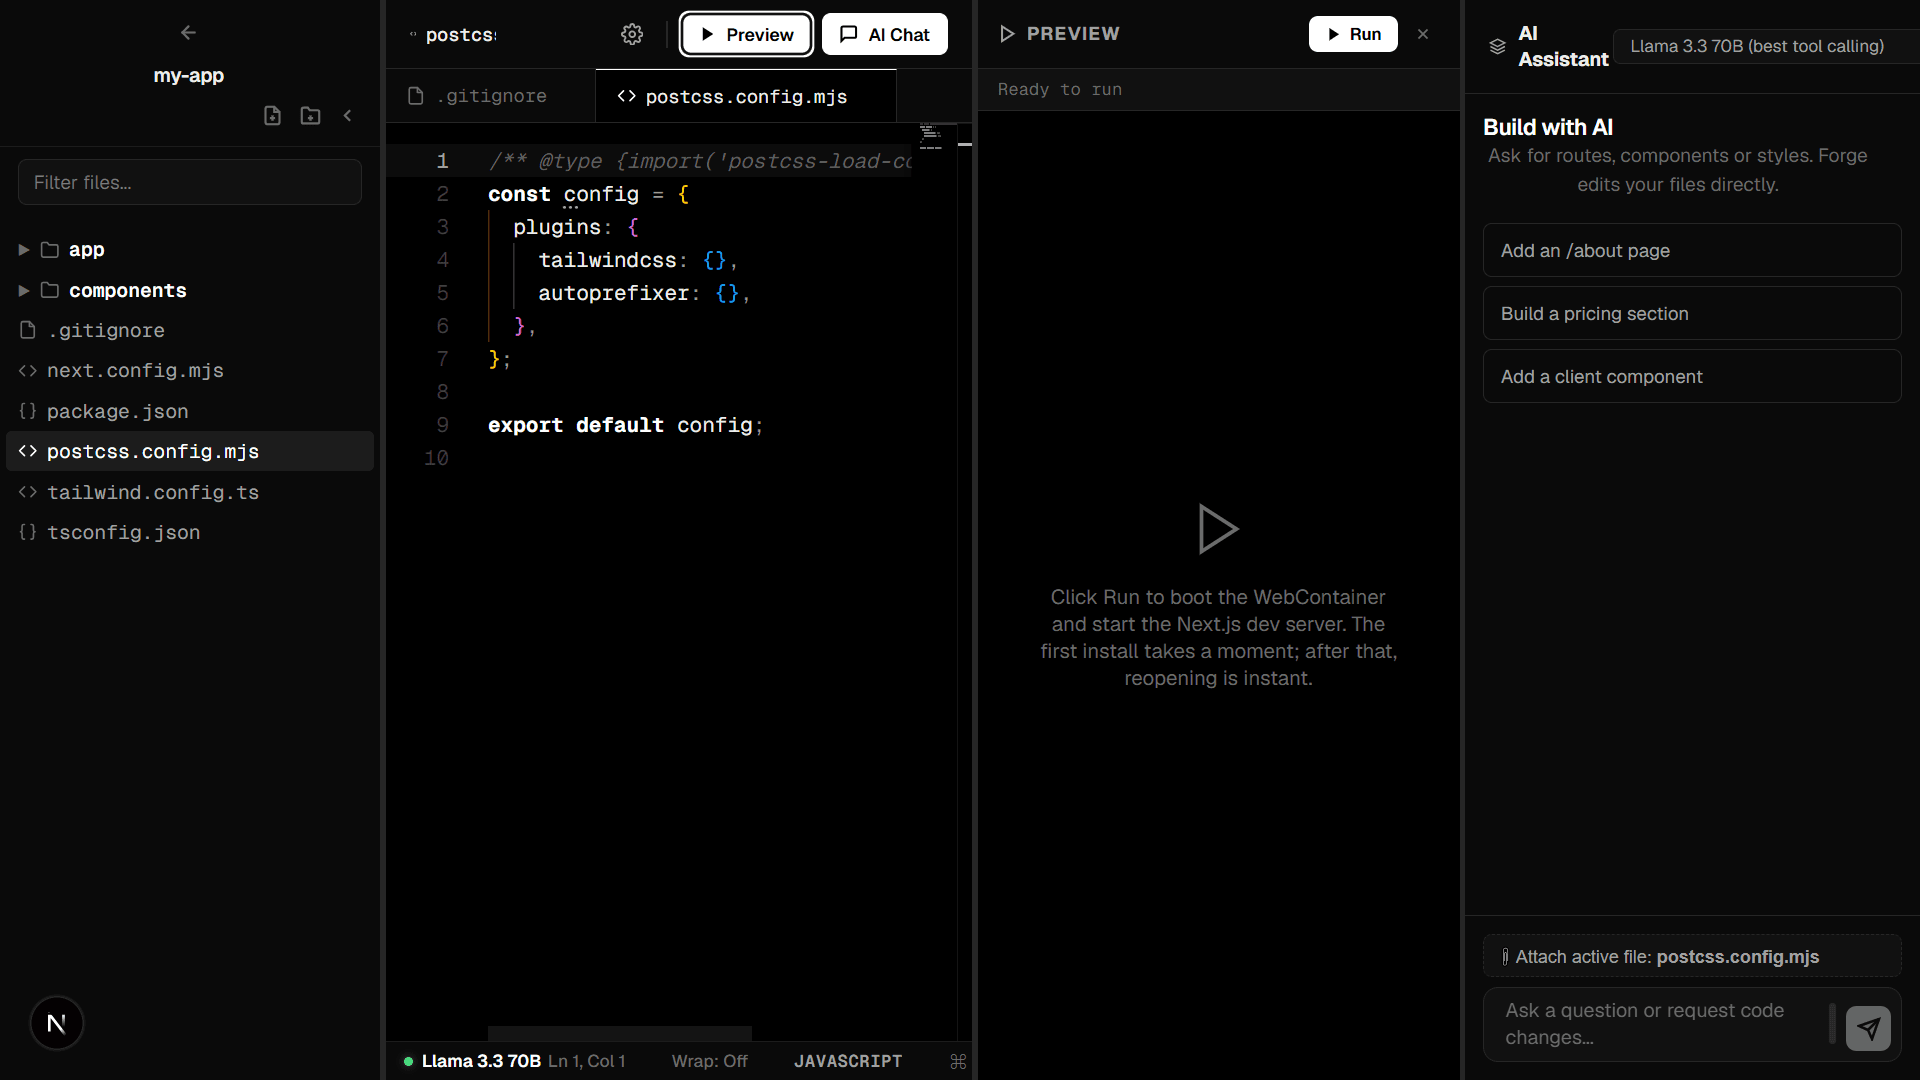1920x1080 pixels.
Task: Click the code minimap in the editor
Action: pyautogui.click(x=931, y=137)
